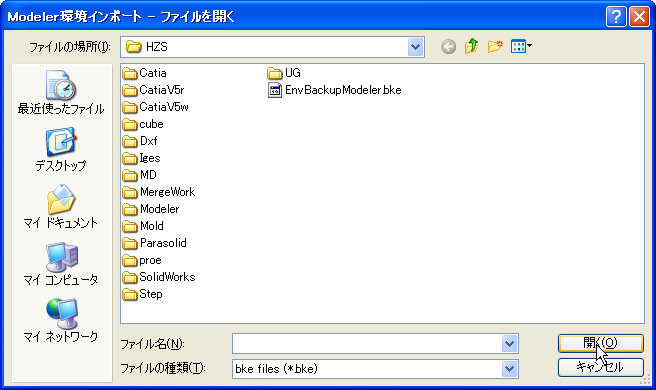Select the cube folder icon

tap(130, 125)
